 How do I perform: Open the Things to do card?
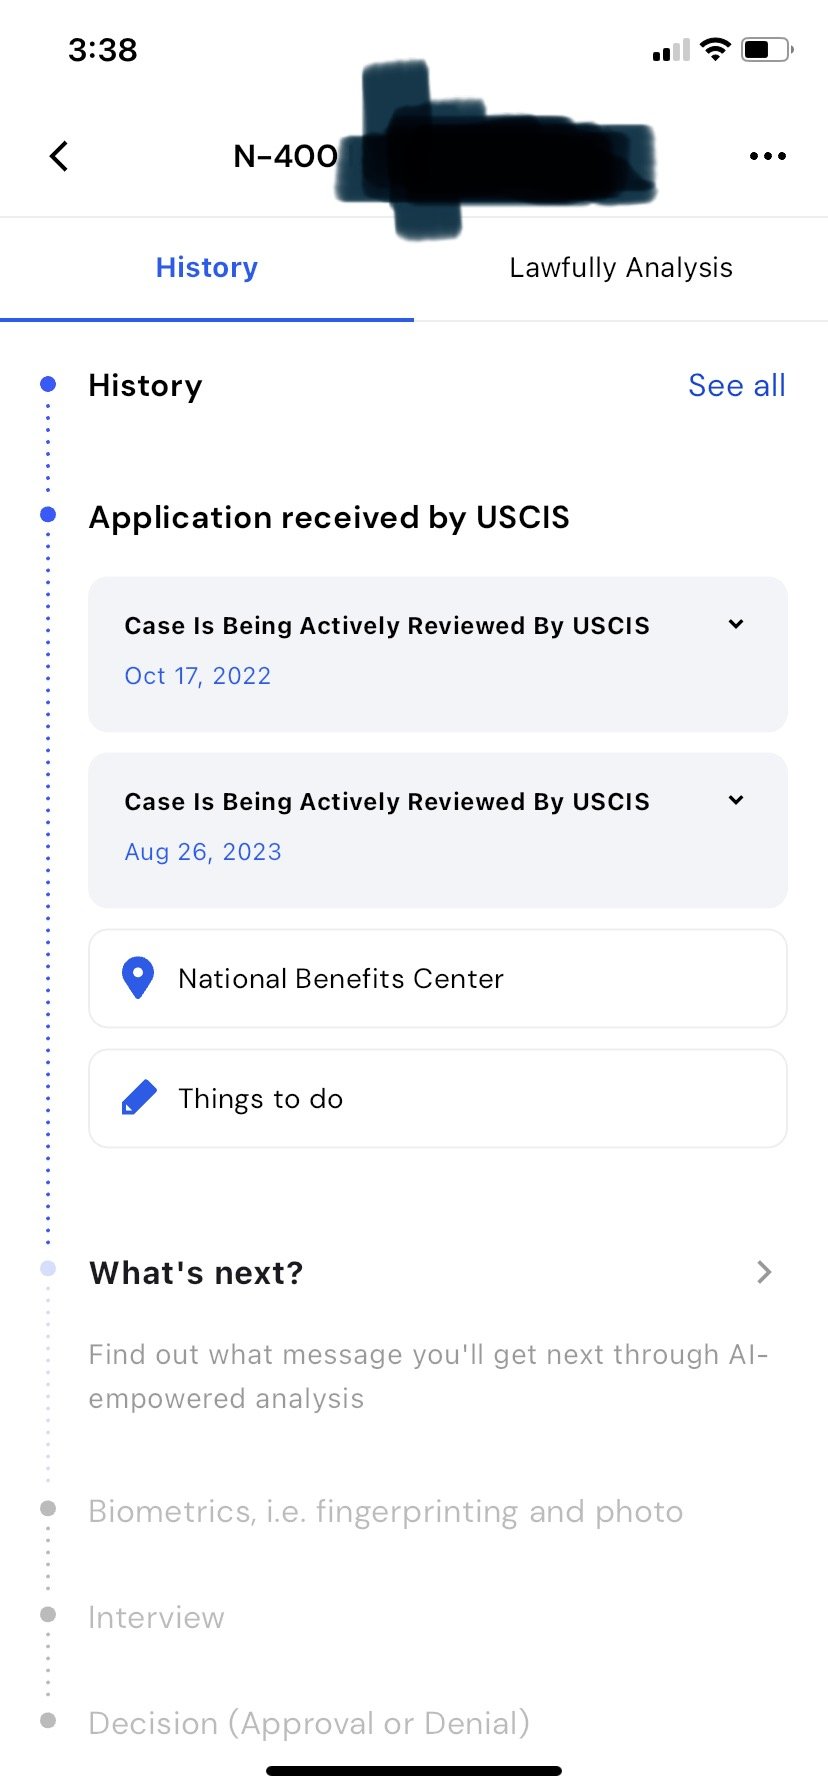[438, 1098]
